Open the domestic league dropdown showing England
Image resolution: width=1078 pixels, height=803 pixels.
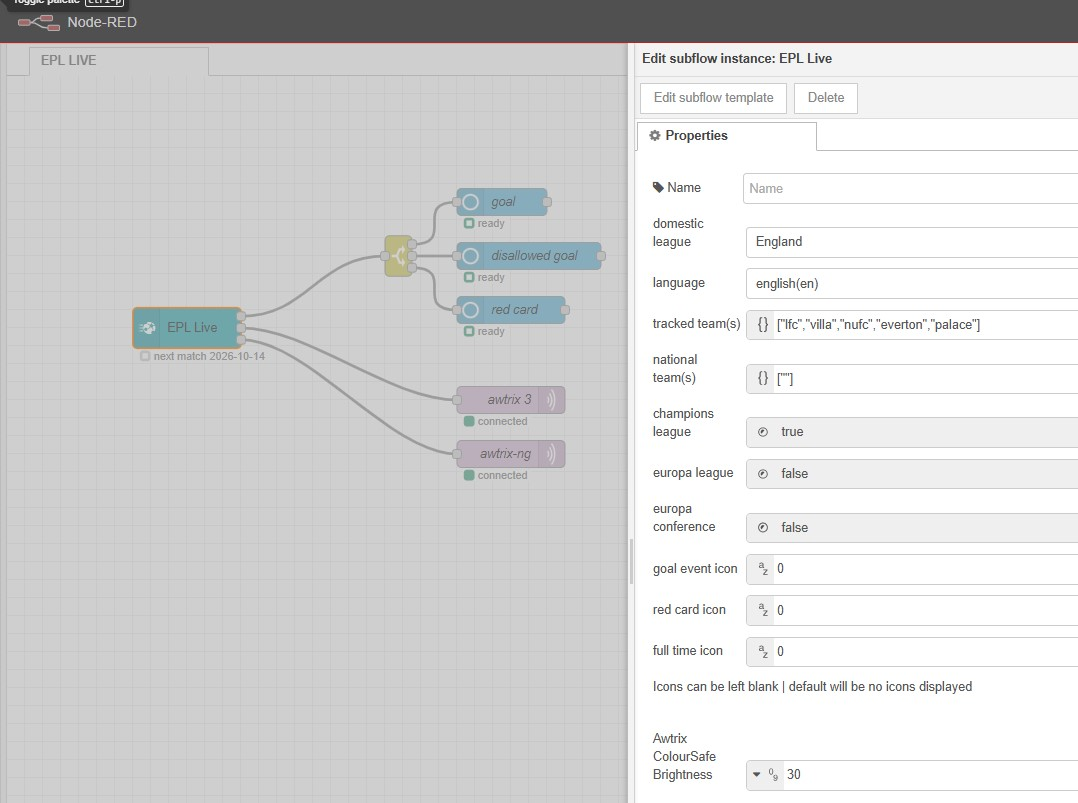pyautogui.click(x=912, y=242)
